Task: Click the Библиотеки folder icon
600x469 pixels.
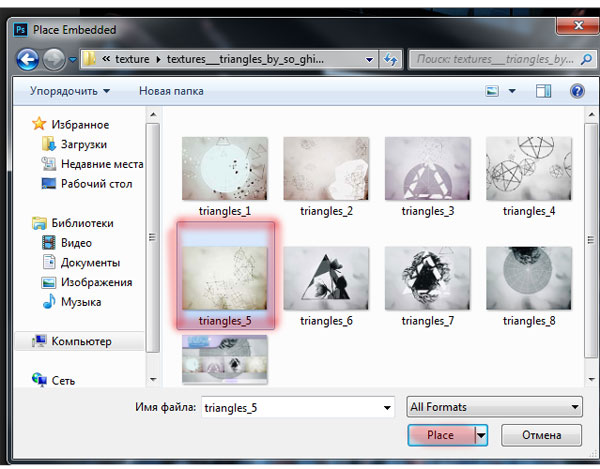Action: click(x=39, y=223)
